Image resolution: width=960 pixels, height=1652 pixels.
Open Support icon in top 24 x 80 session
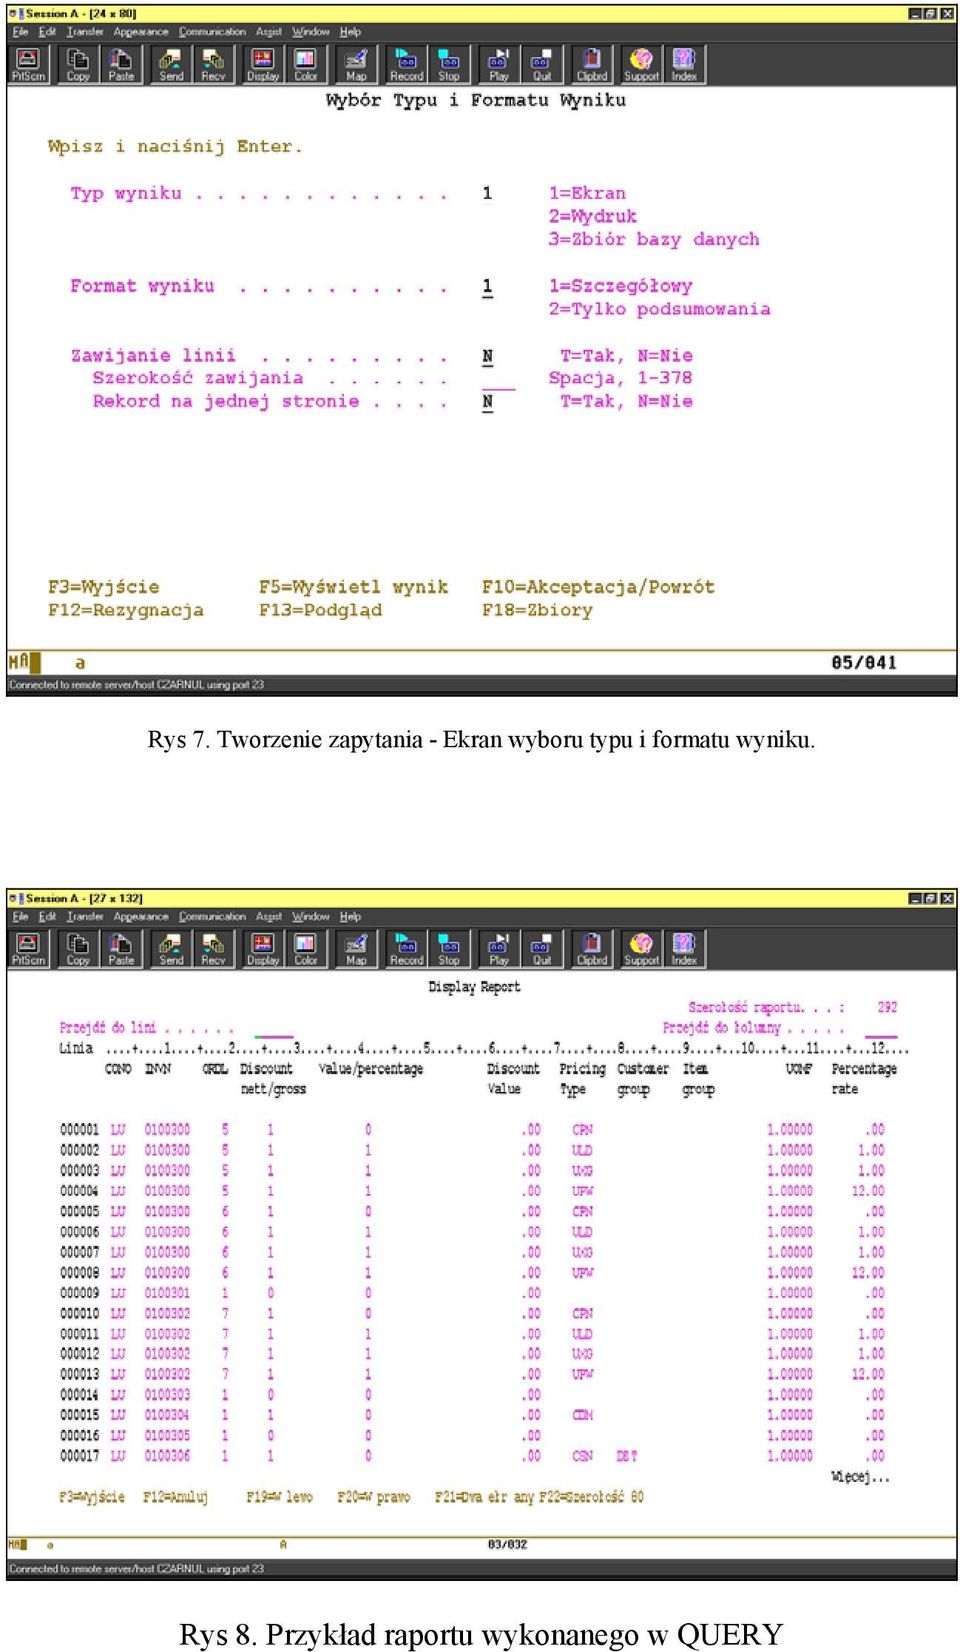coord(641,64)
